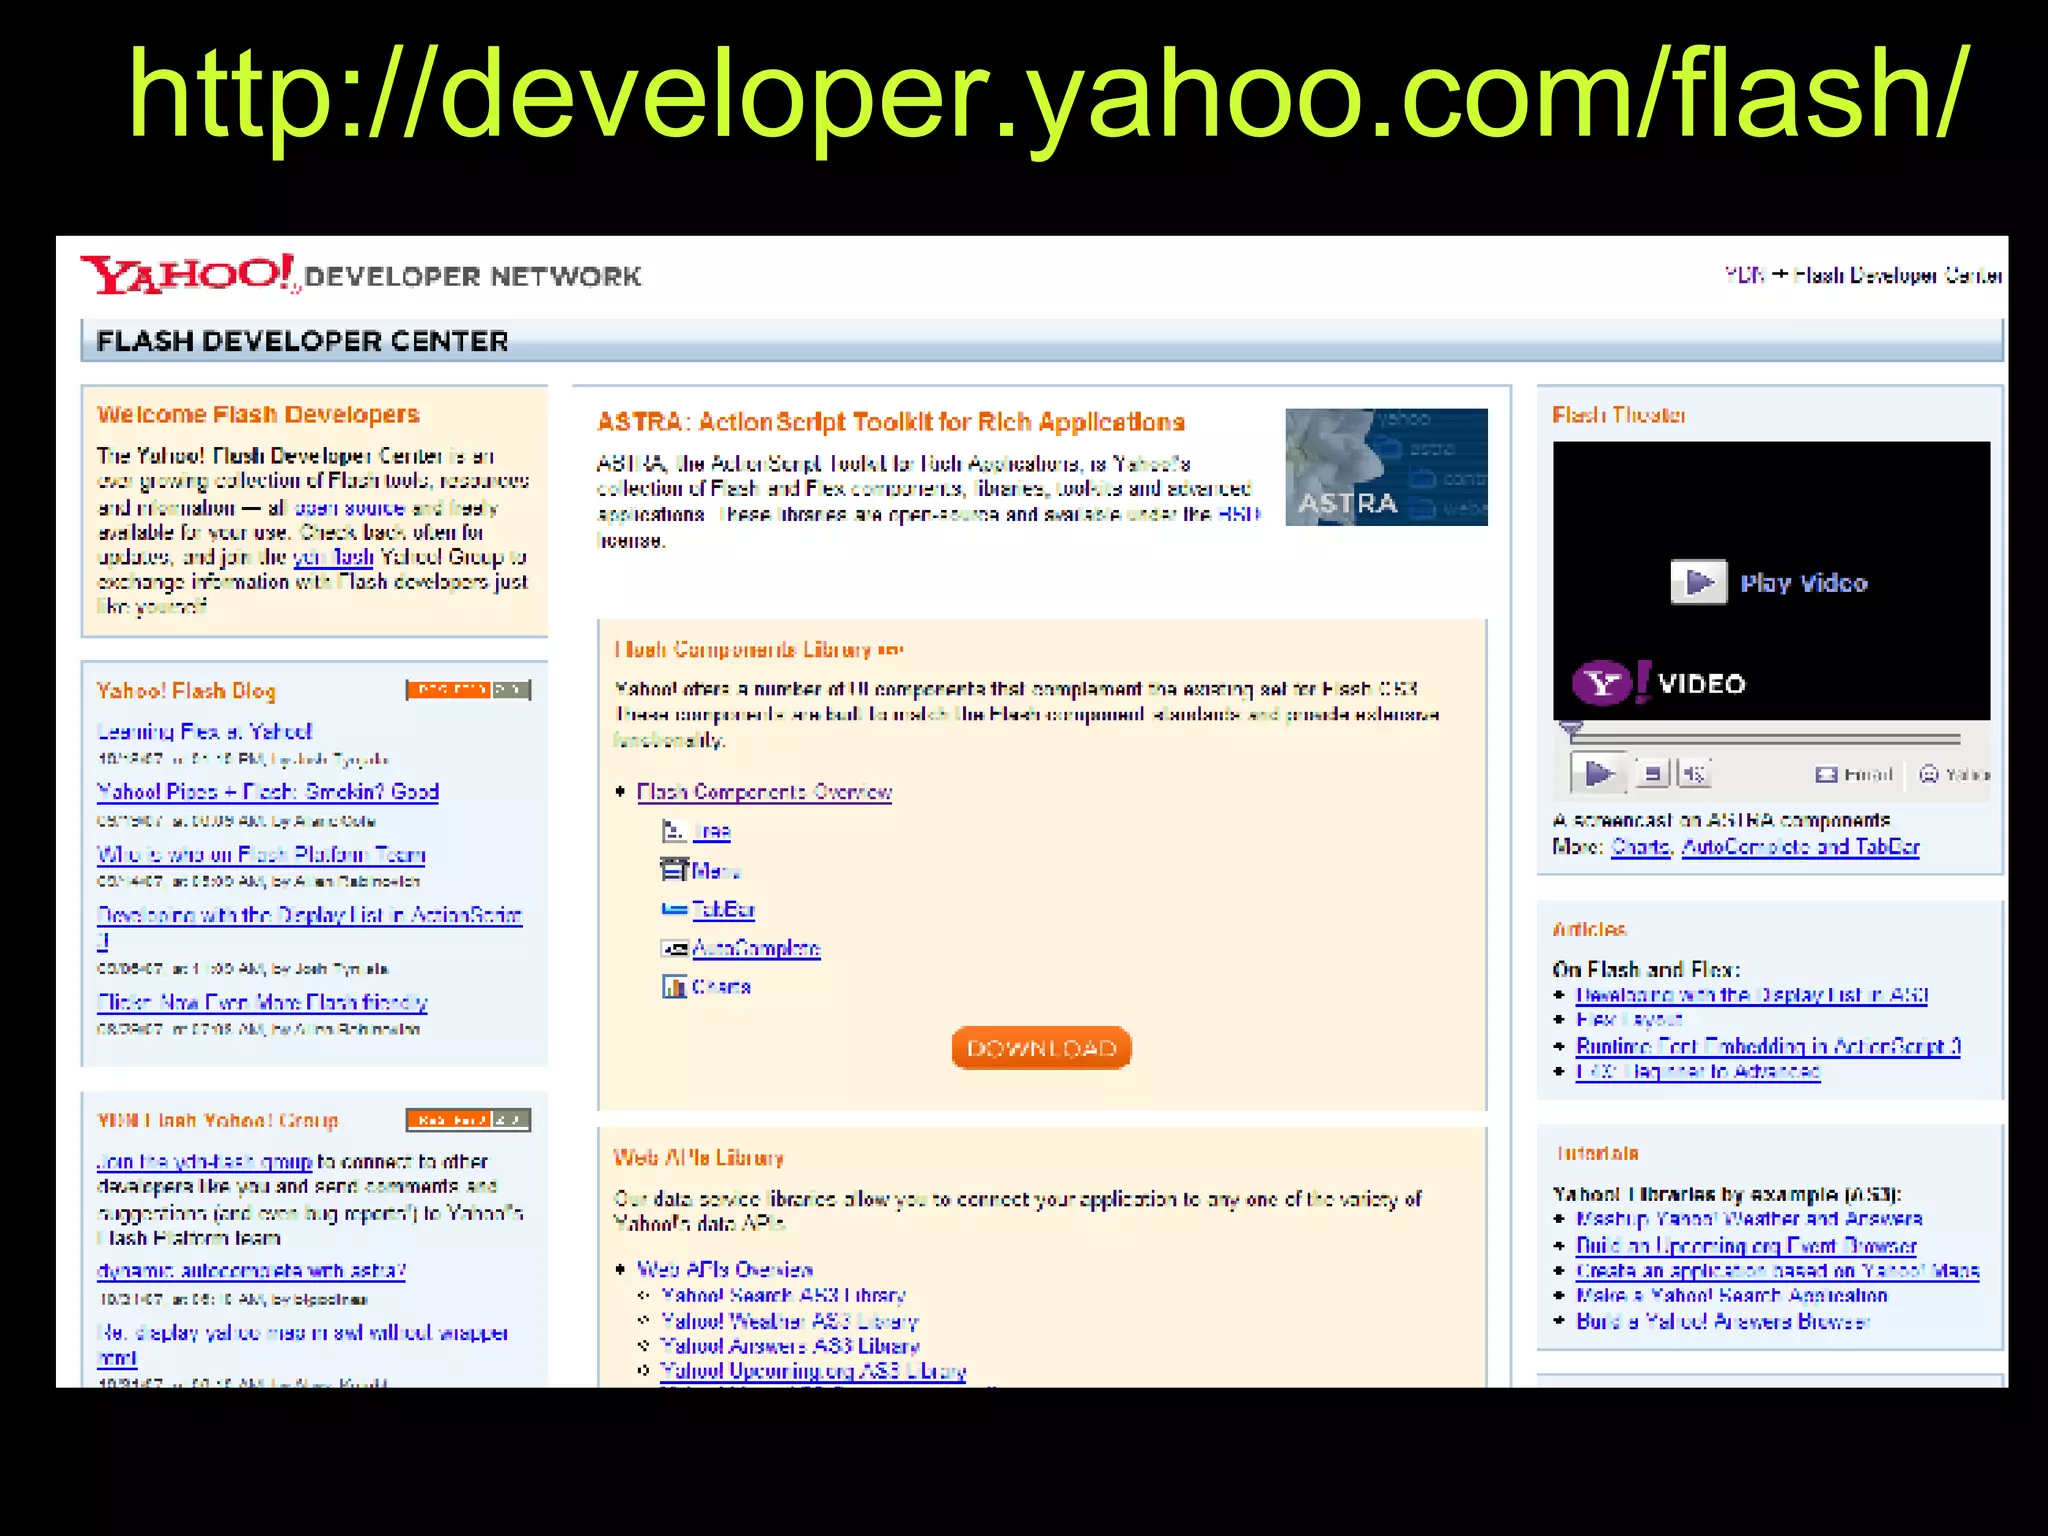Click the Menu component icon
Image resolution: width=2048 pixels, height=1536 pixels.
point(674,870)
